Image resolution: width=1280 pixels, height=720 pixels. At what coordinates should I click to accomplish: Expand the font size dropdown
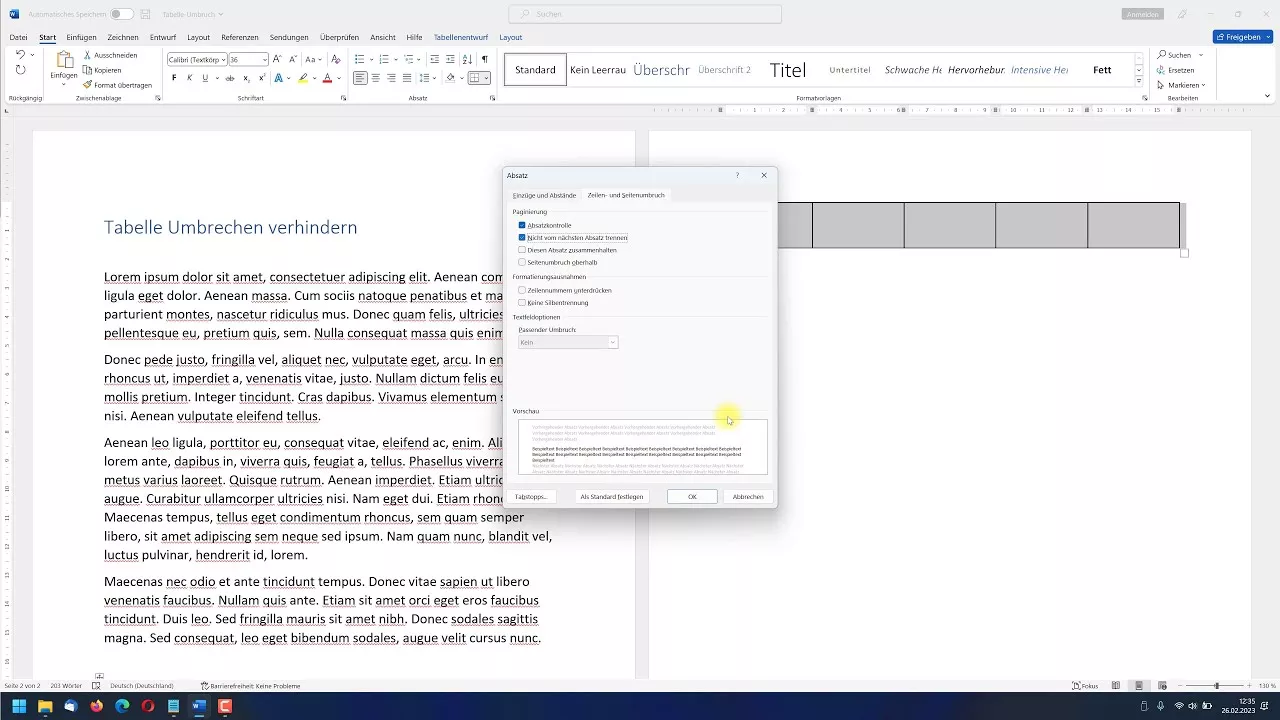(x=264, y=60)
